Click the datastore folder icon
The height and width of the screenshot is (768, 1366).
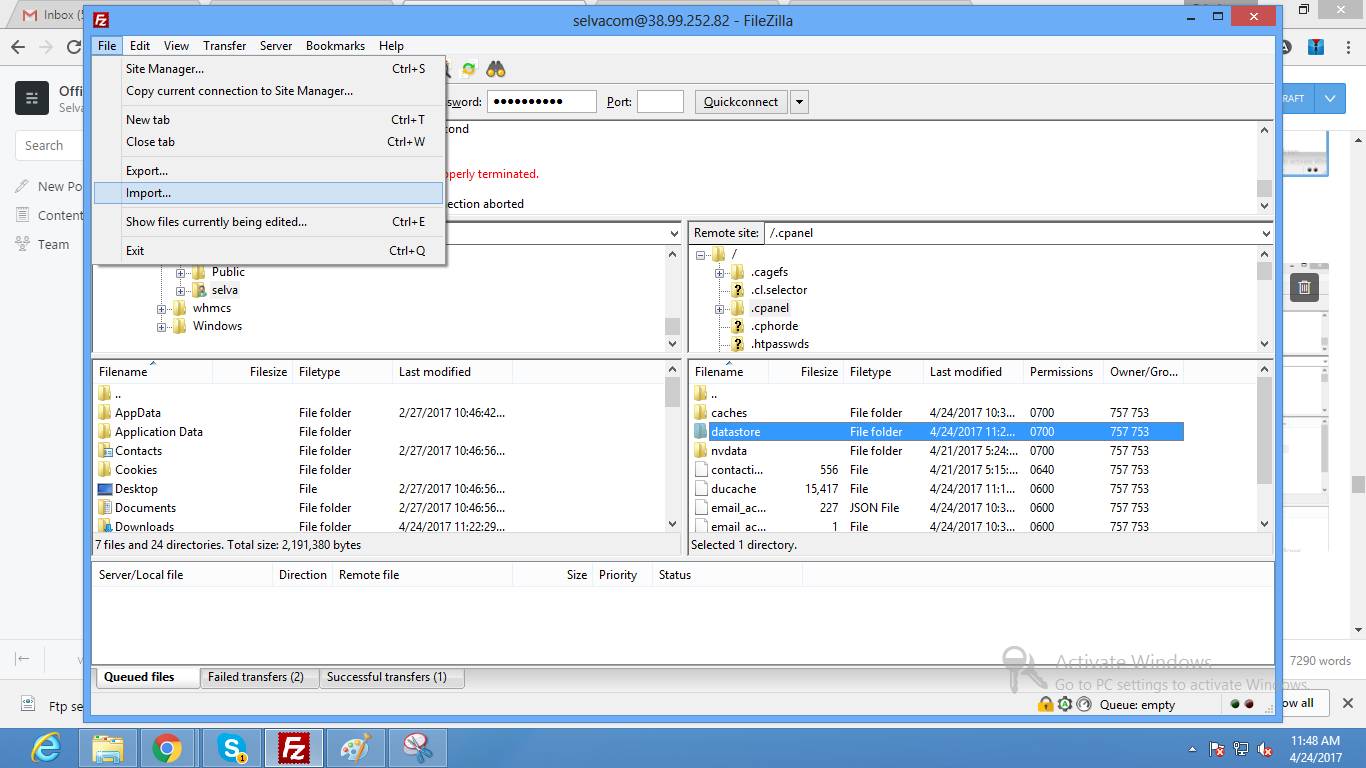pos(701,432)
